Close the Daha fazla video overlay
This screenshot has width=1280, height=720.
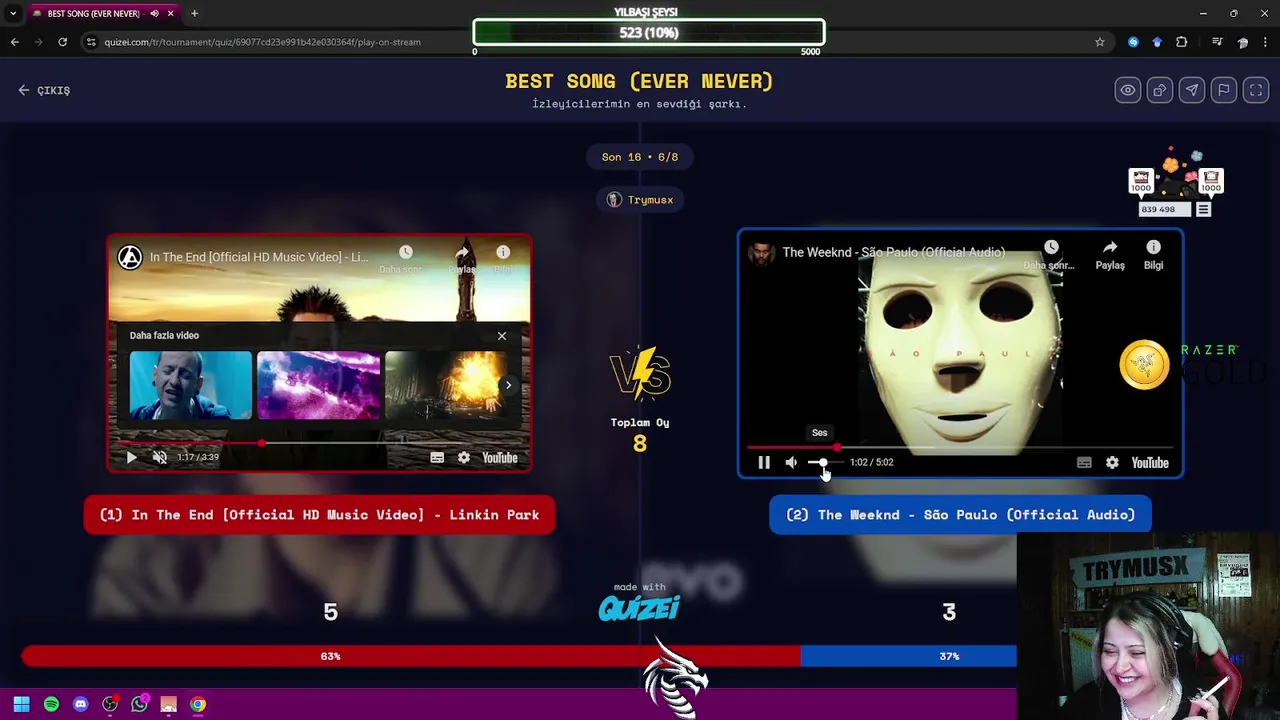tap(502, 336)
